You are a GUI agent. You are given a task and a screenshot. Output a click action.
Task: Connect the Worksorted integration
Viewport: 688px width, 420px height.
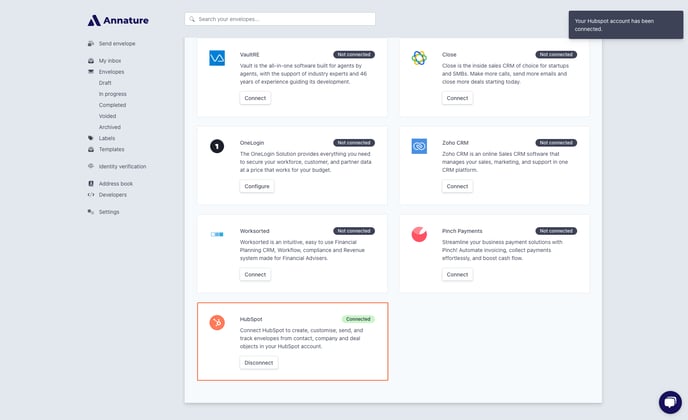tap(255, 274)
